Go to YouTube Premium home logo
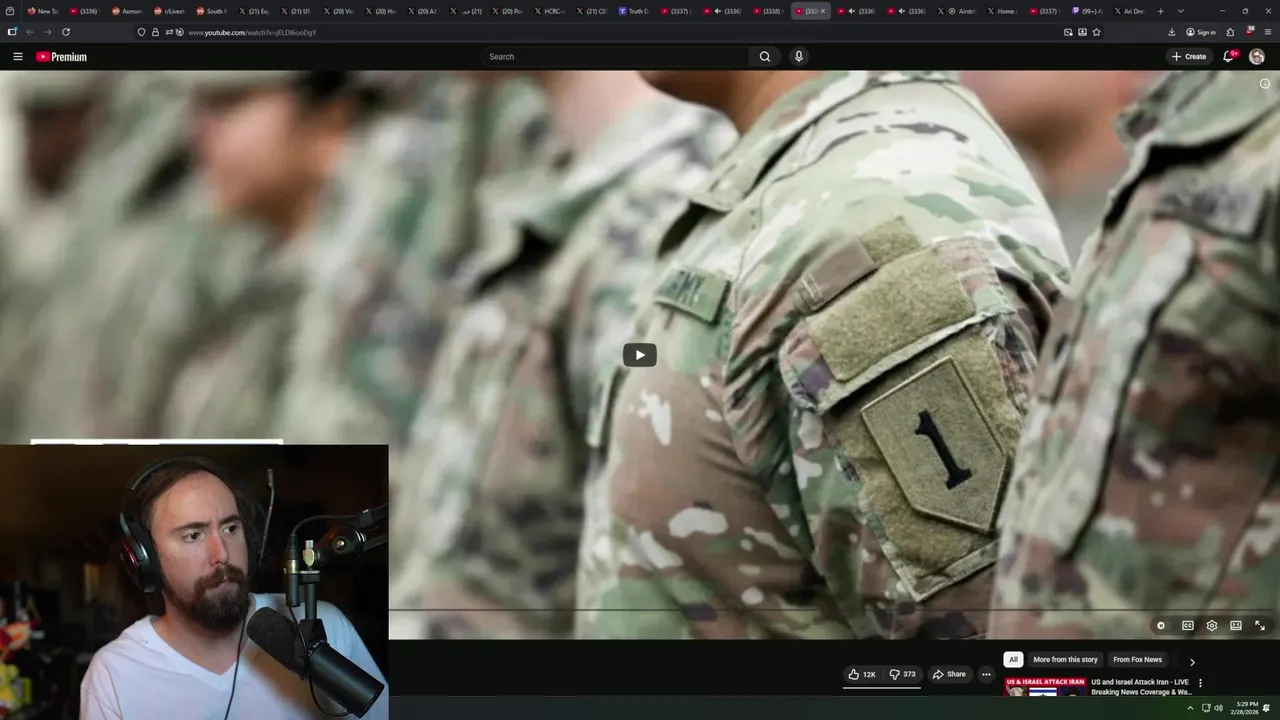1280x720 pixels. point(61,57)
